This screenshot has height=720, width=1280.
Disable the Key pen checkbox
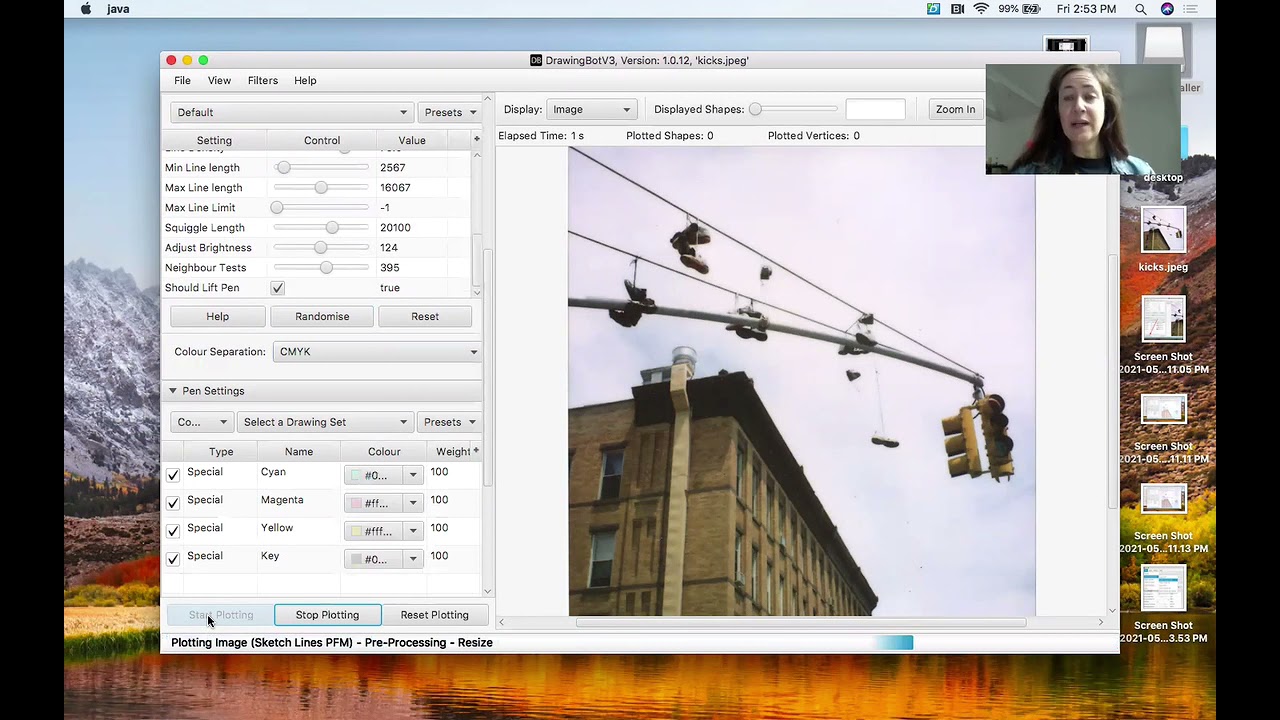click(173, 558)
